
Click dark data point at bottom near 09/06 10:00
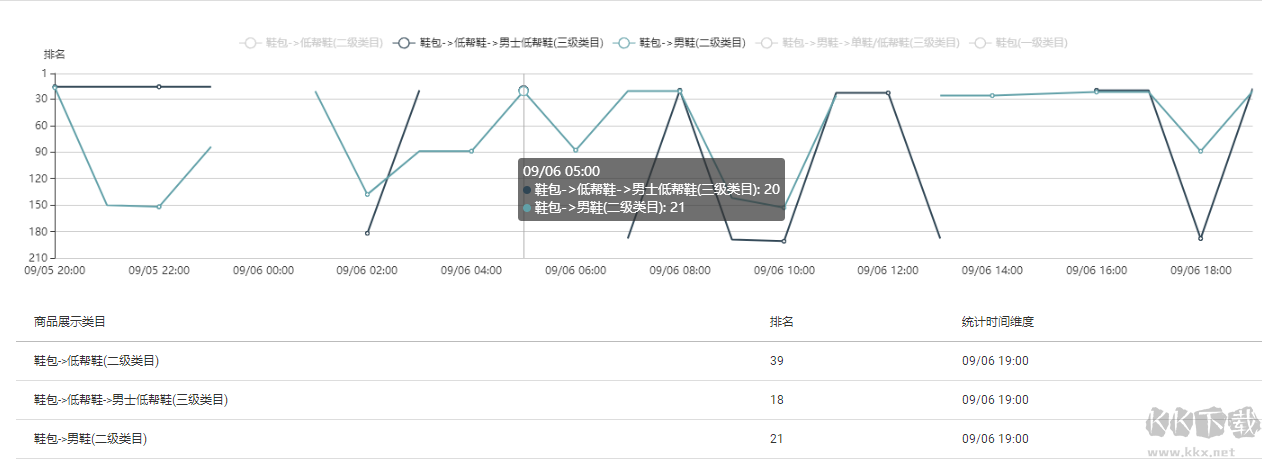click(x=784, y=241)
